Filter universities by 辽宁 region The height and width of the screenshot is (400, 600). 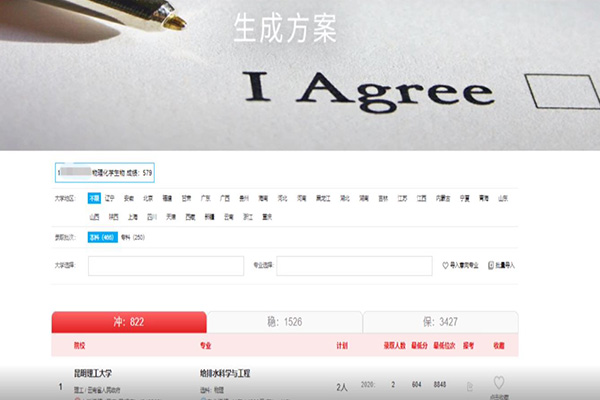[x=110, y=198]
